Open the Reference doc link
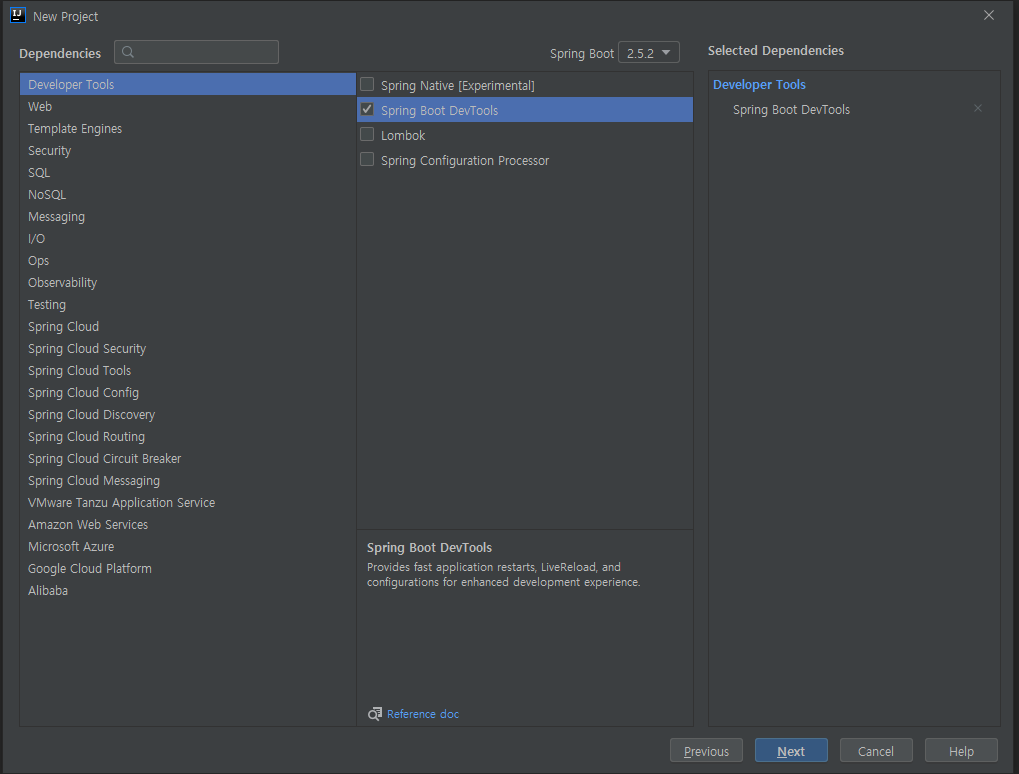 [x=423, y=714]
